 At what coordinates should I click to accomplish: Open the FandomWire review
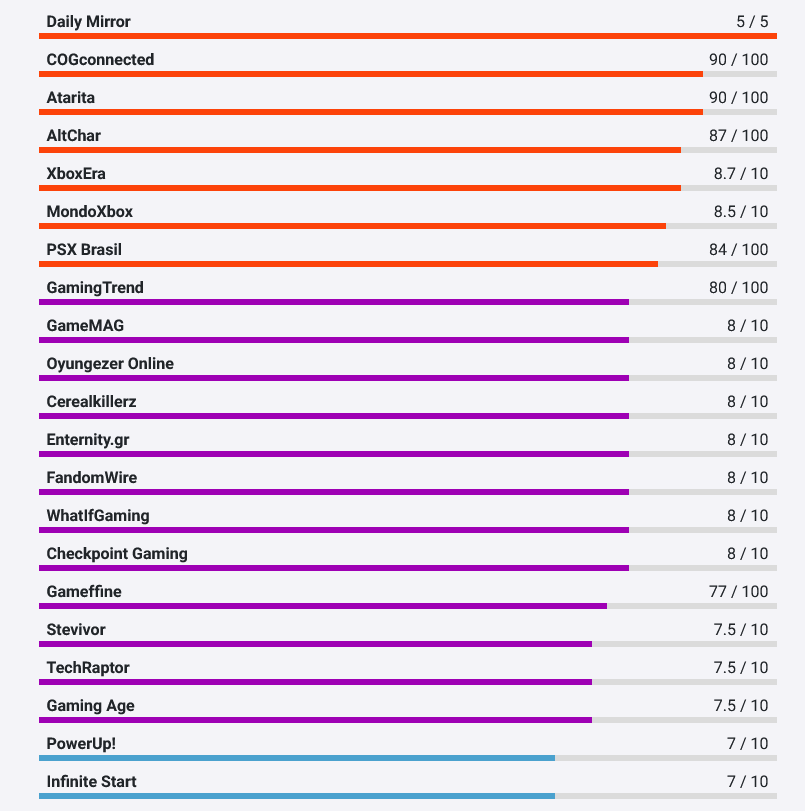pos(92,477)
